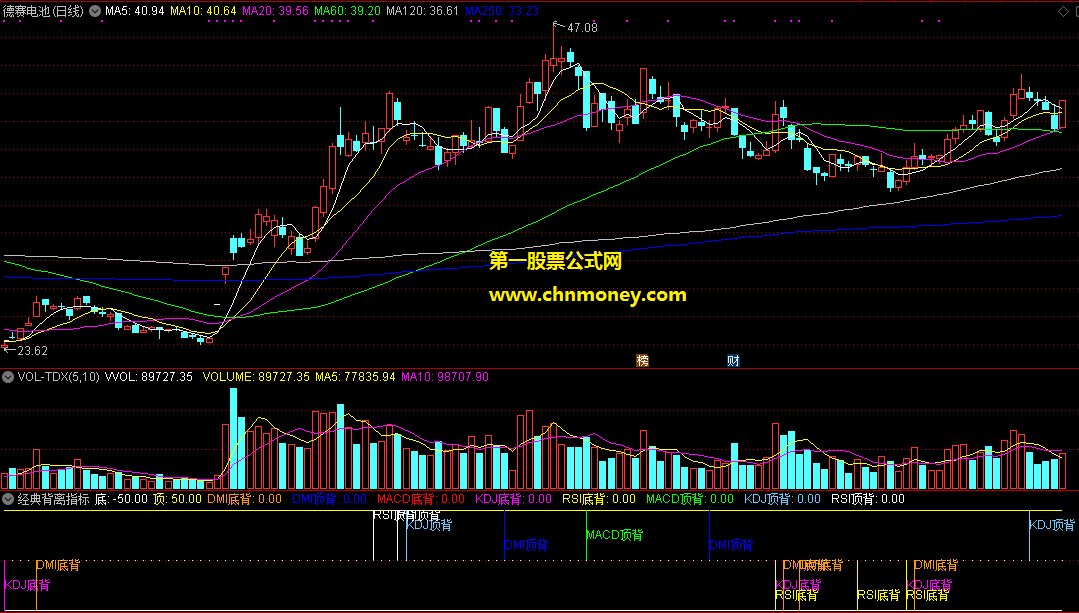Viewport: 1079px width, 613px height.
Task: Click the 47.08 high price annotation
Action: pyautogui.click(x=581, y=28)
